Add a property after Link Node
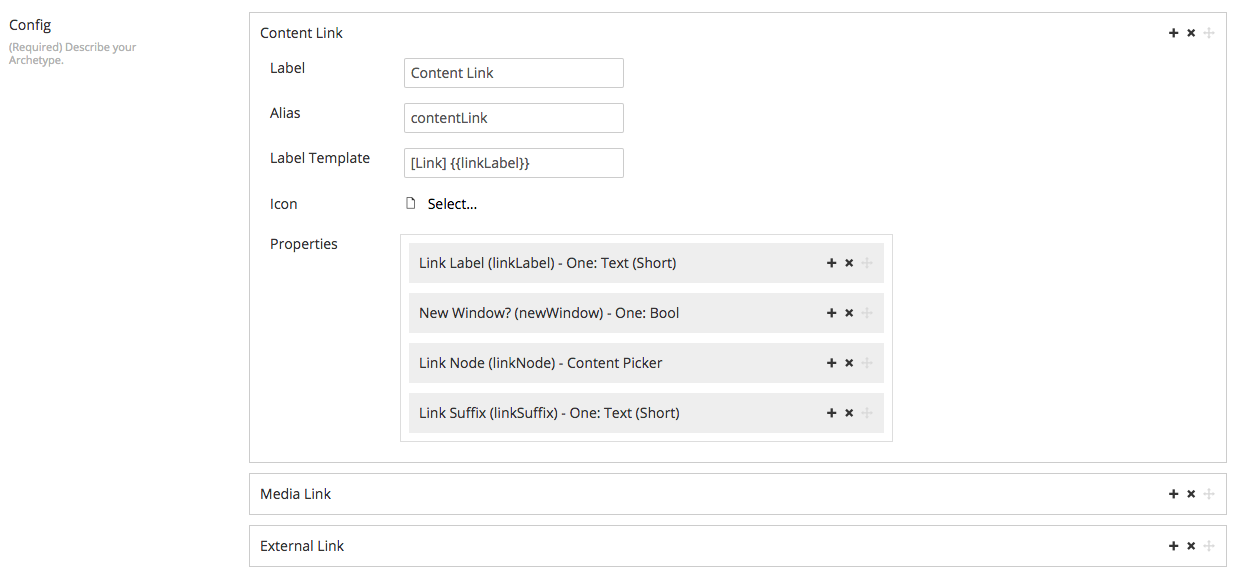Screen dimensions: 1237x573 tap(831, 363)
